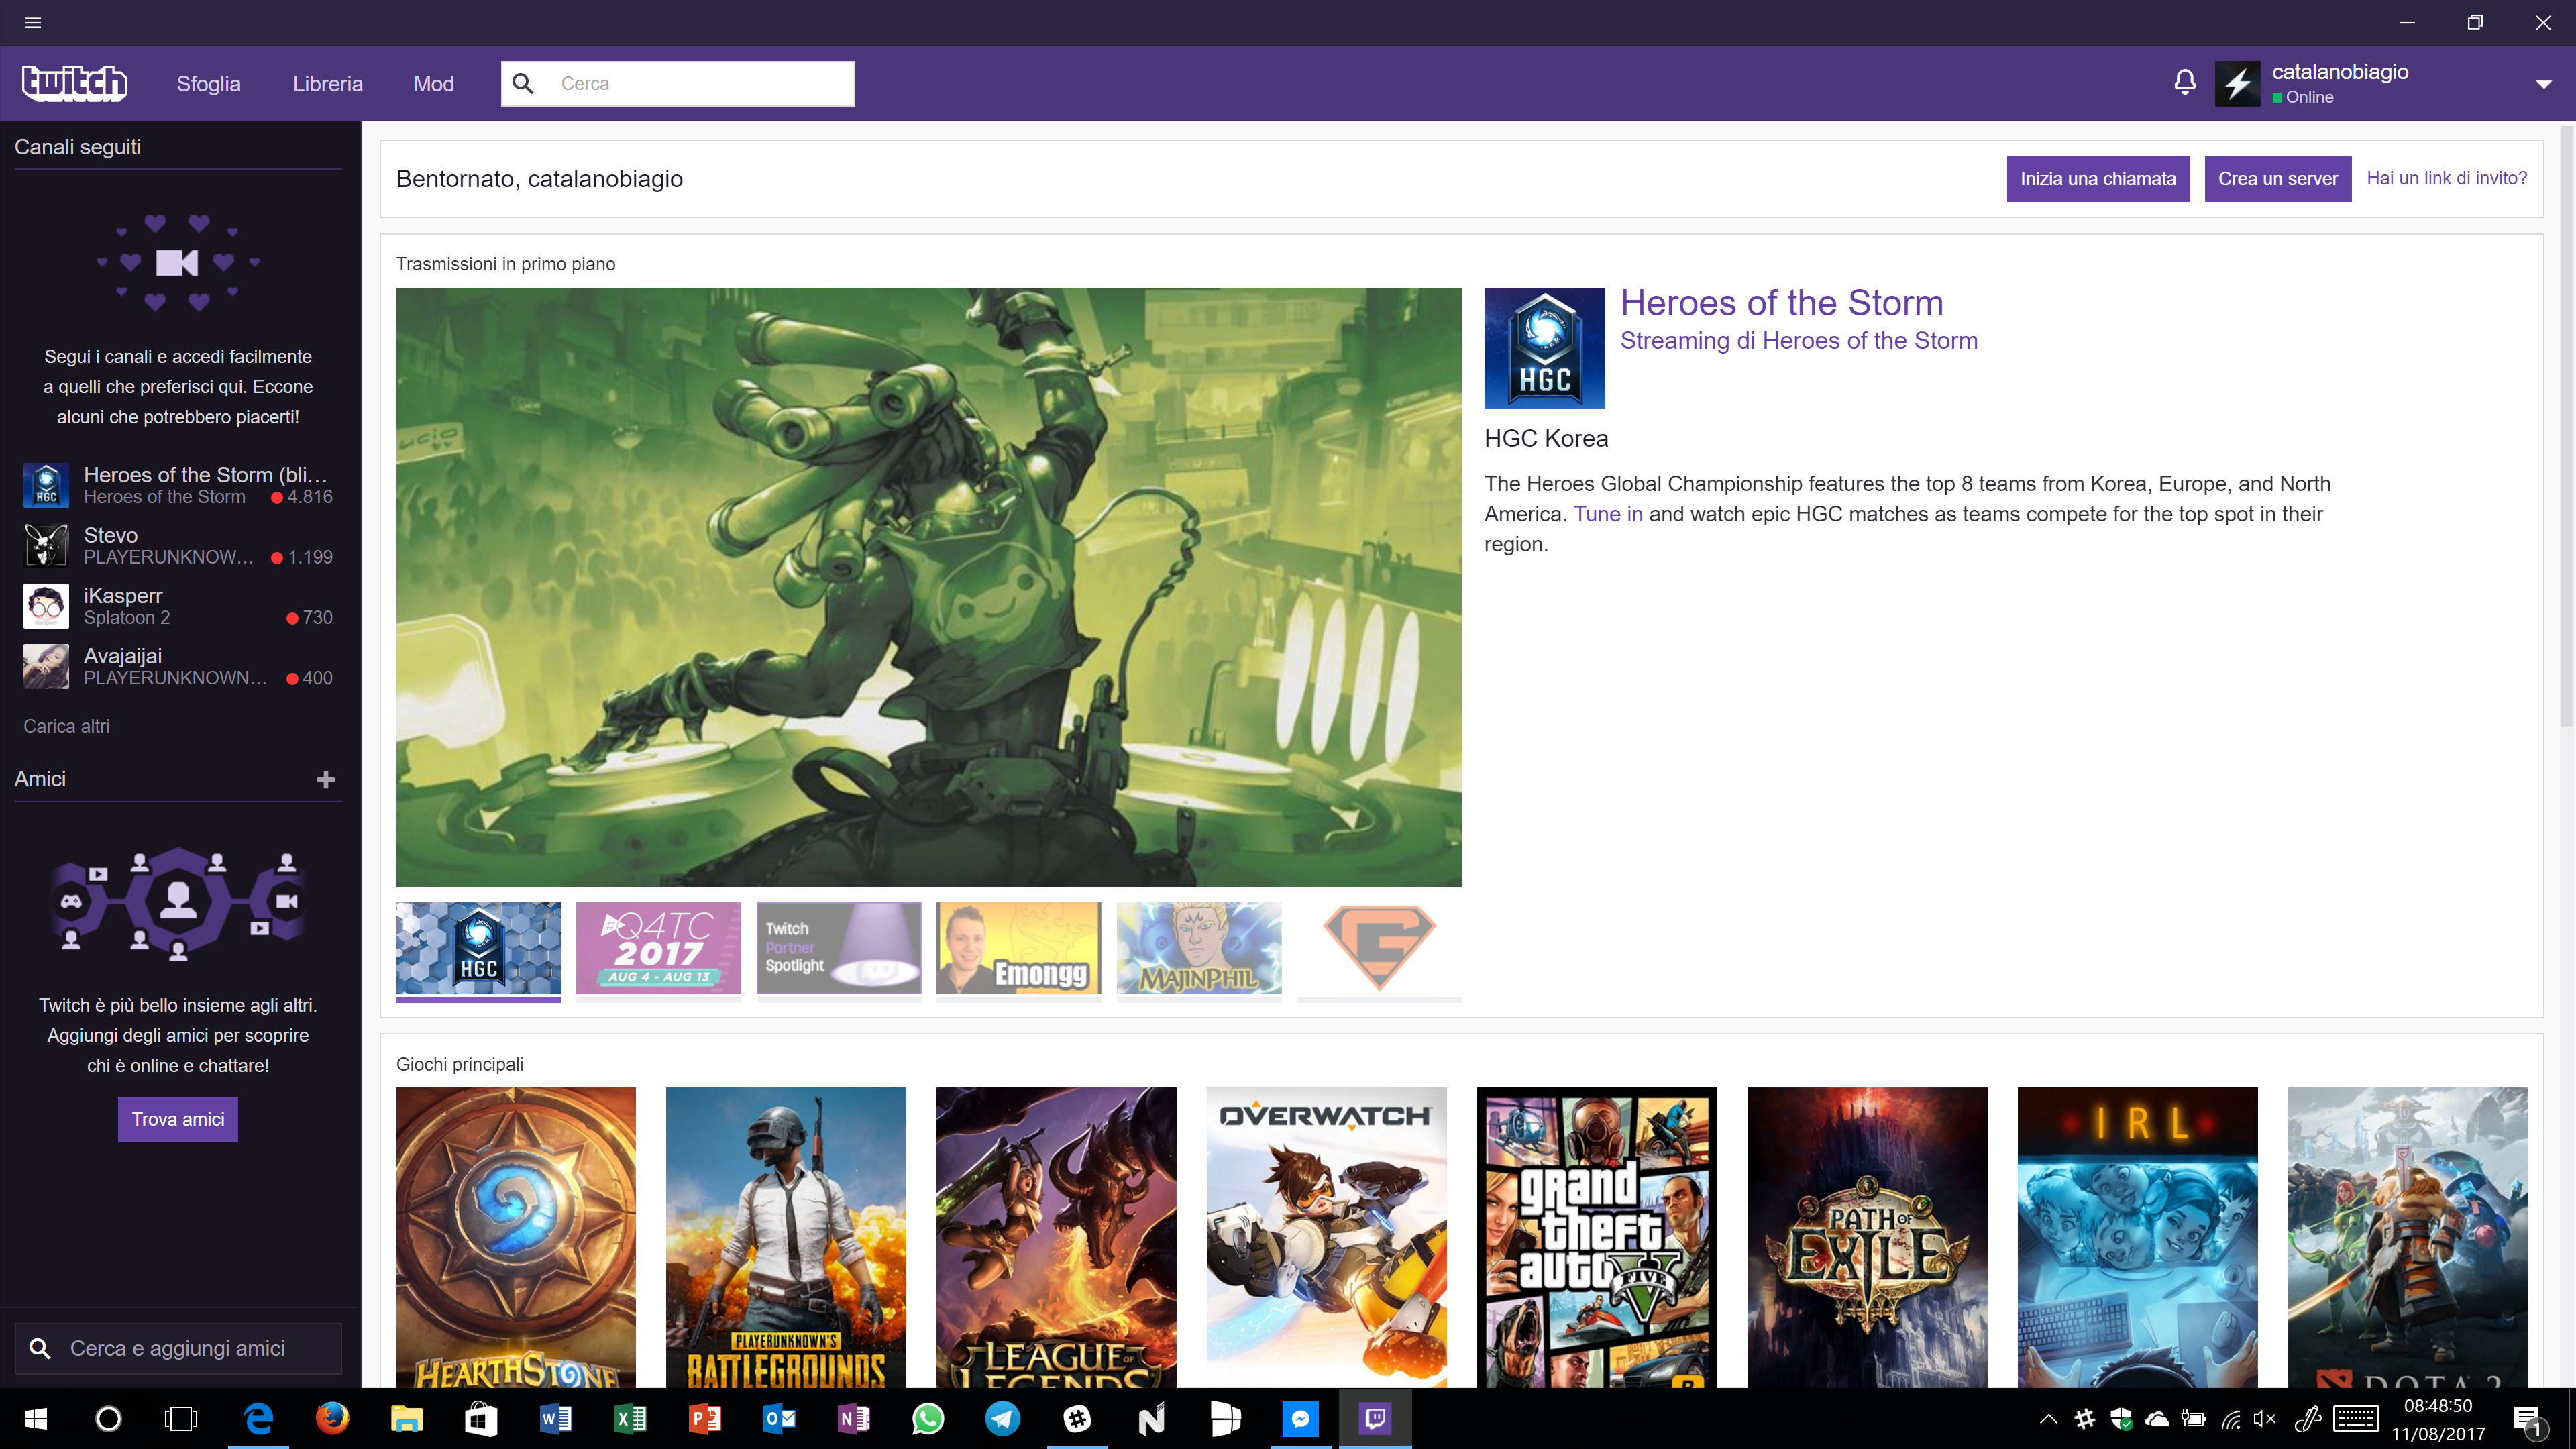The width and height of the screenshot is (2576, 1449).
Task: Select the HGC featured stream thumbnail
Action: pos(478,948)
